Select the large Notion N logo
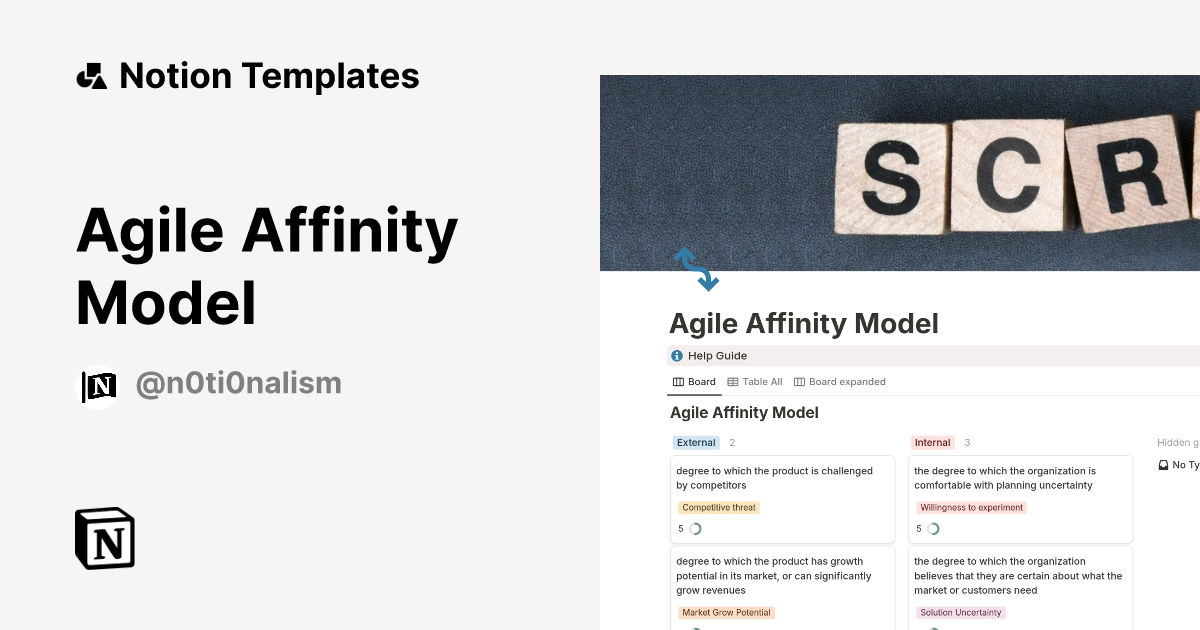The width and height of the screenshot is (1200, 630). pos(104,538)
